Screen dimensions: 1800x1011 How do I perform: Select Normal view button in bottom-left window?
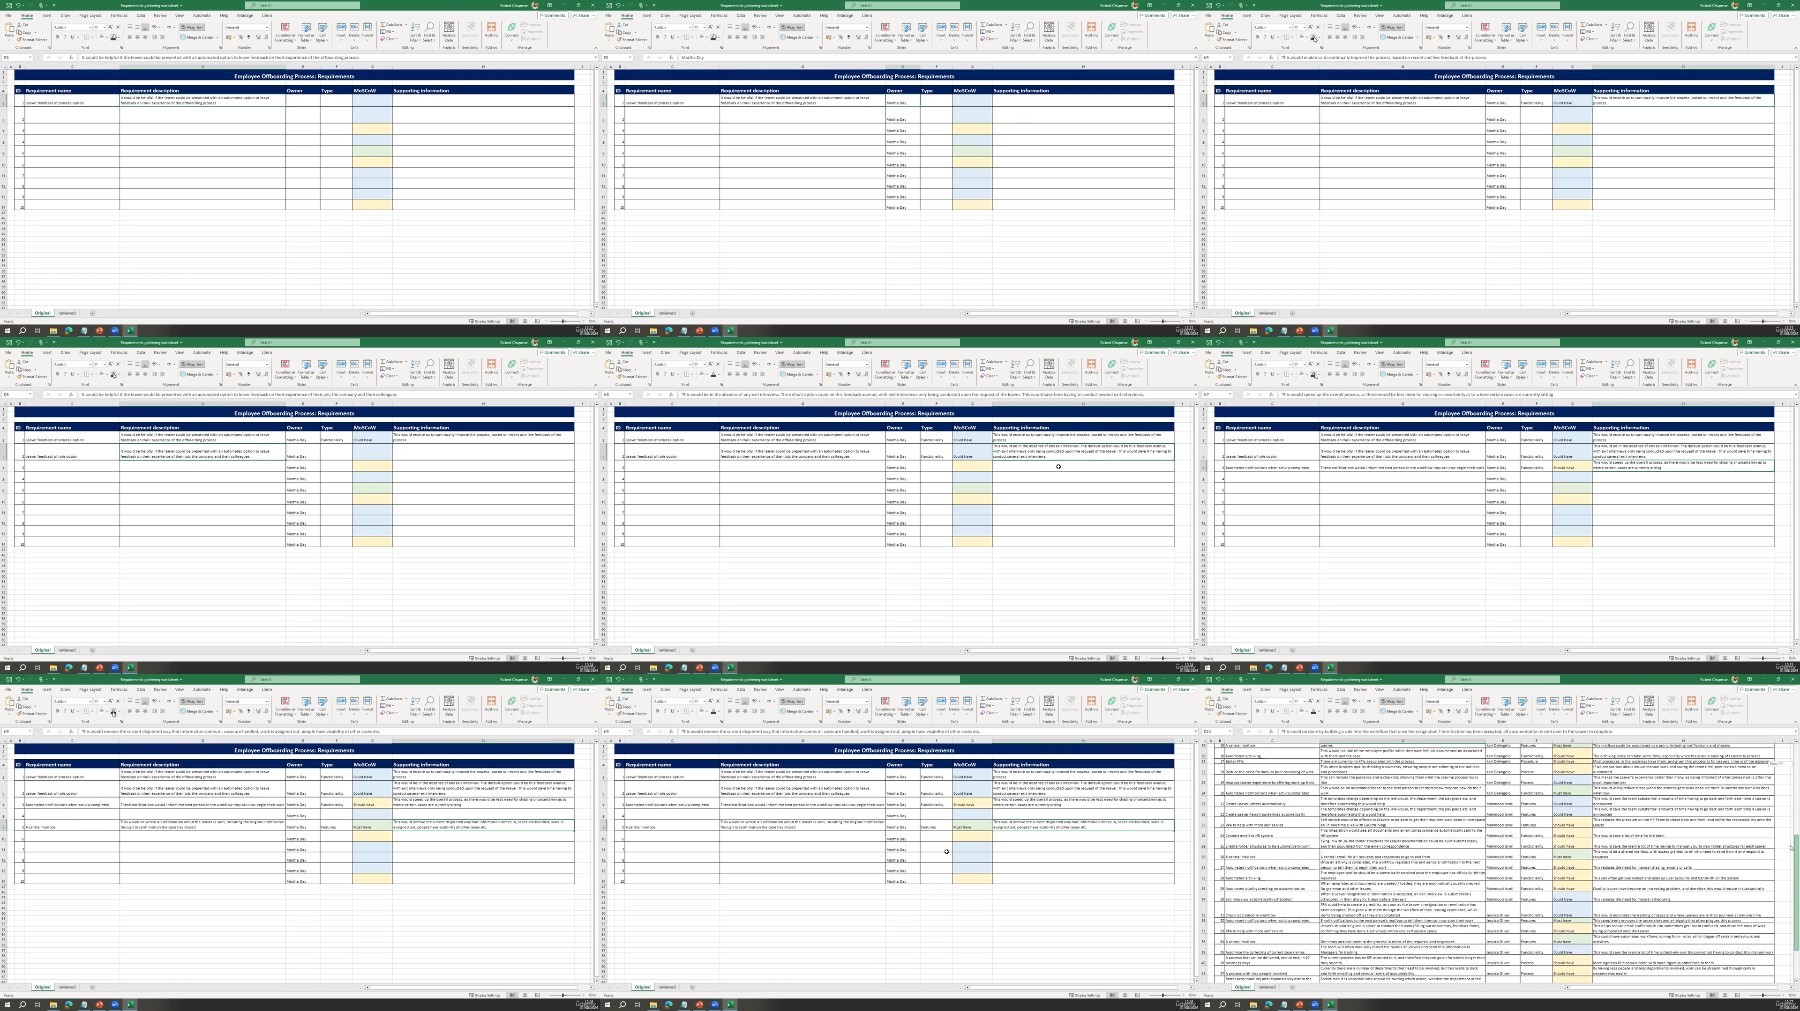point(512,995)
